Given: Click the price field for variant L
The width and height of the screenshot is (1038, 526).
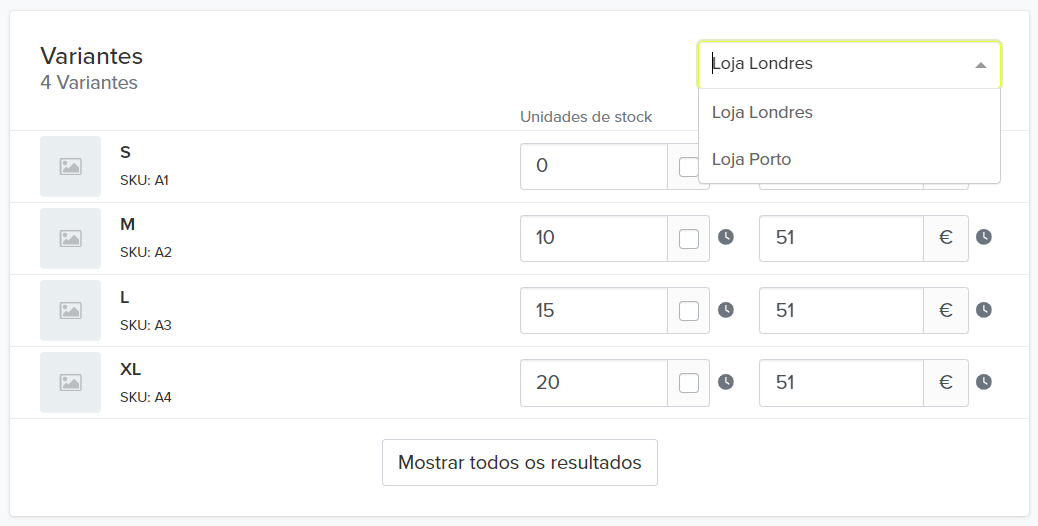Looking at the screenshot, I should pos(840,311).
